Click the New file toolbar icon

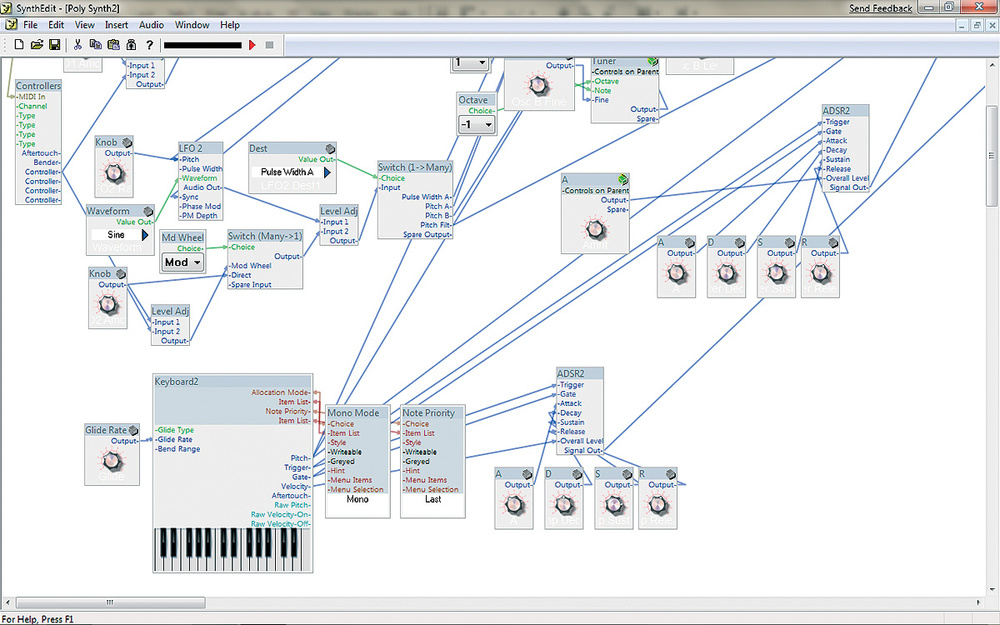pyautogui.click(x=19, y=45)
